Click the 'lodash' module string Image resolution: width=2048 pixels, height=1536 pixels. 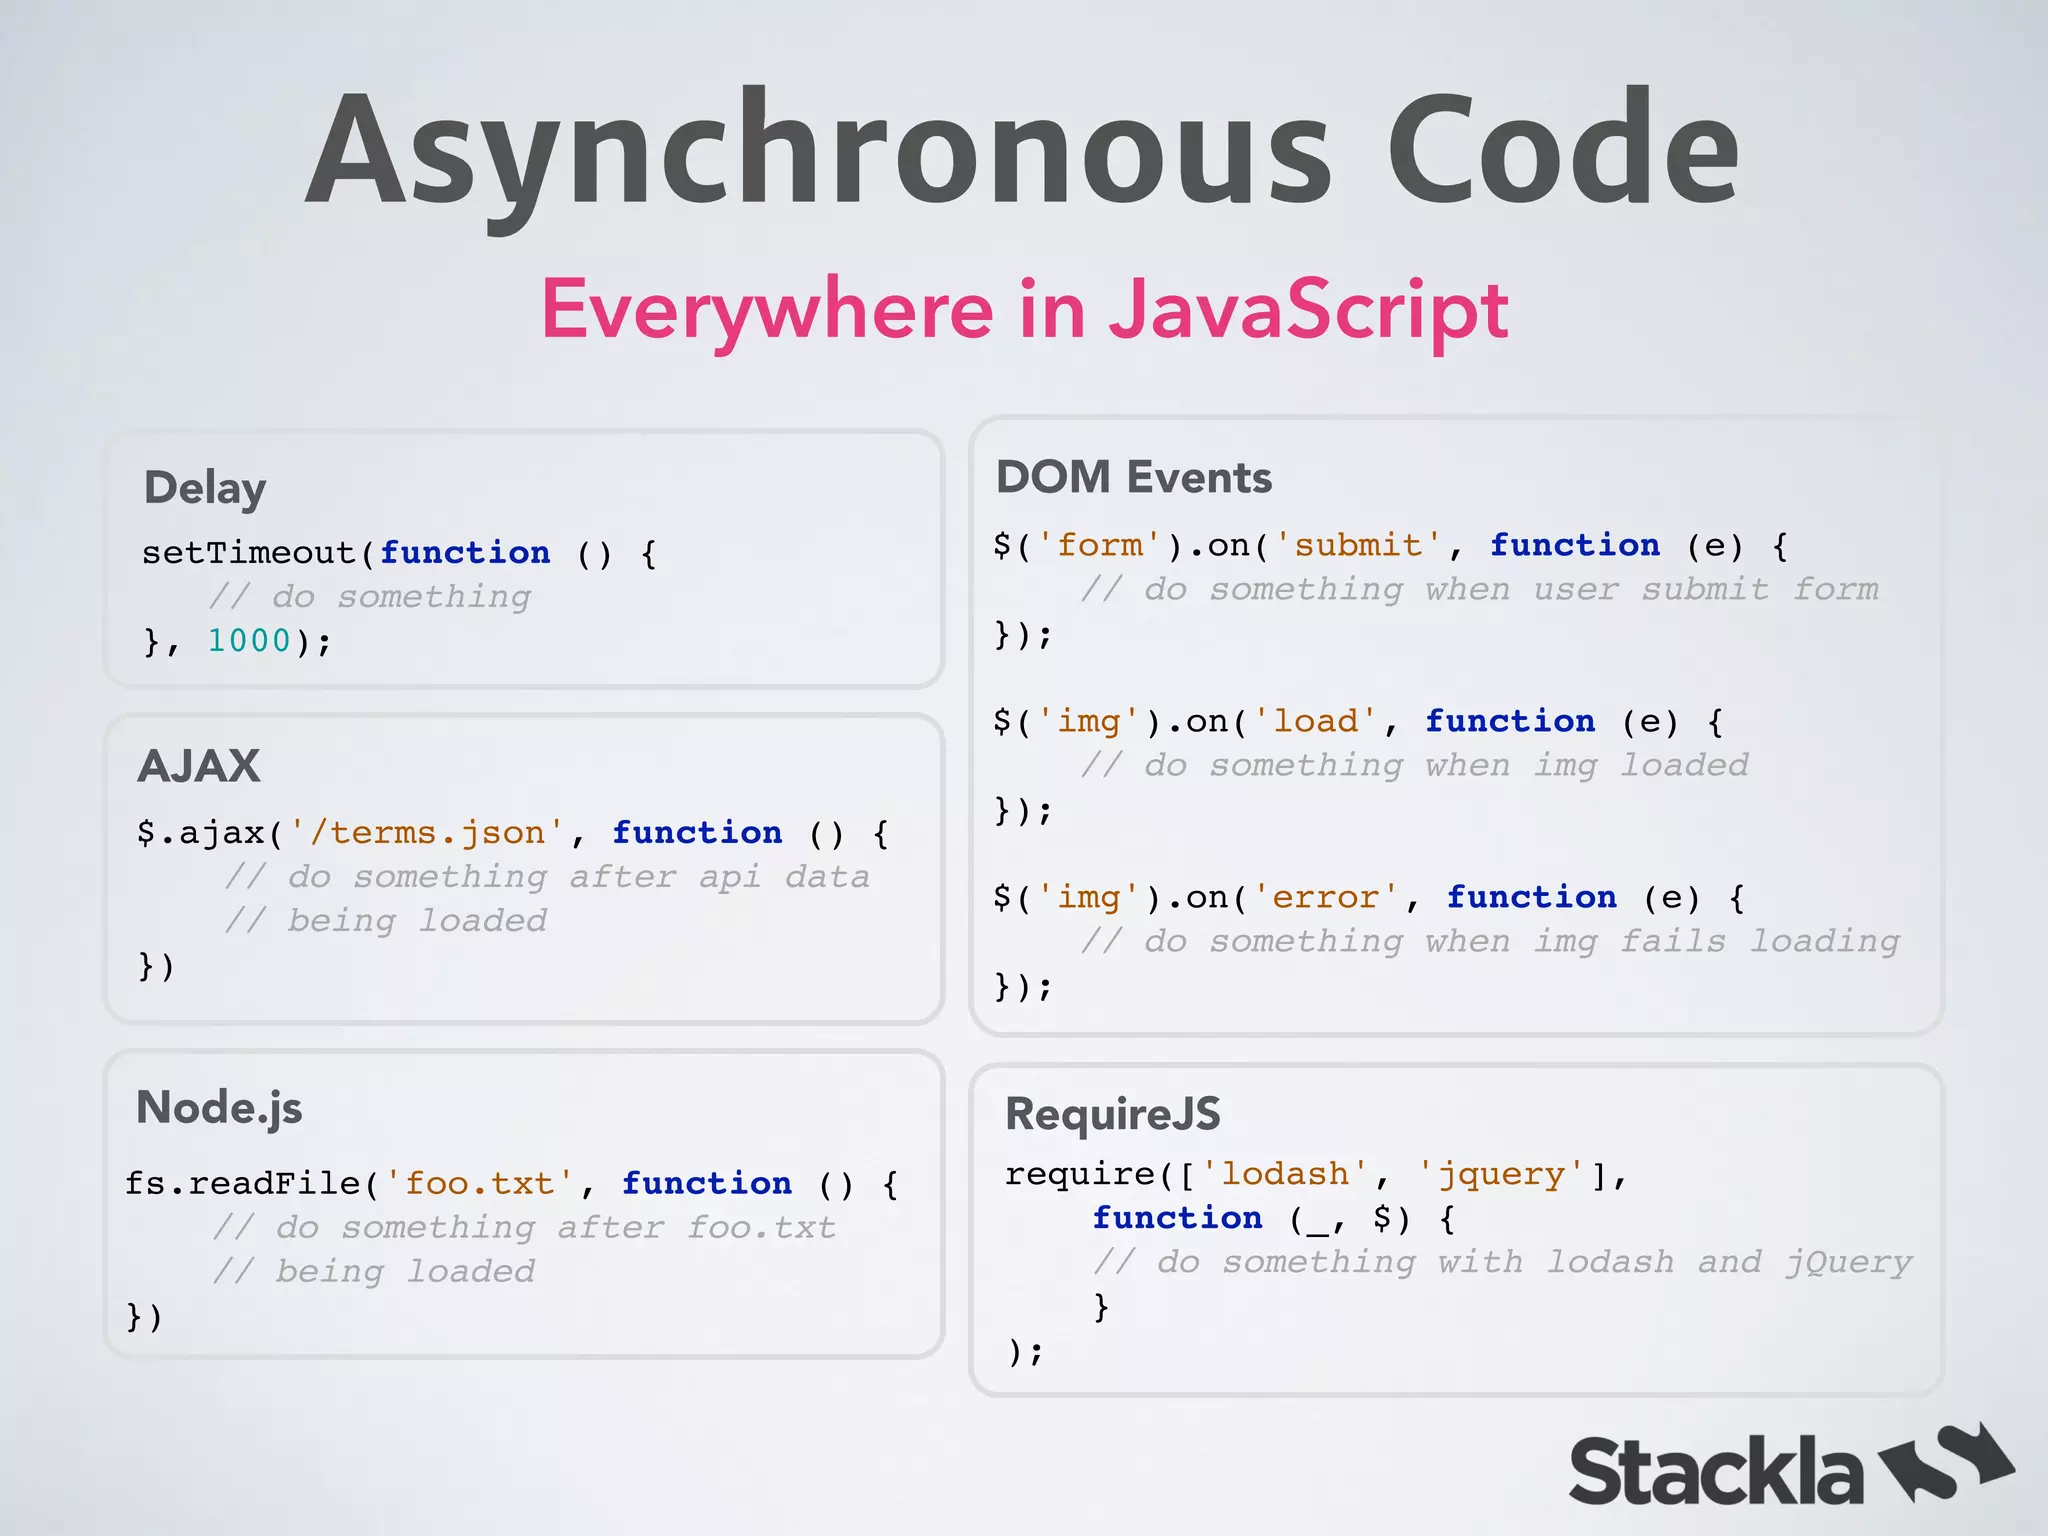click(1286, 1175)
